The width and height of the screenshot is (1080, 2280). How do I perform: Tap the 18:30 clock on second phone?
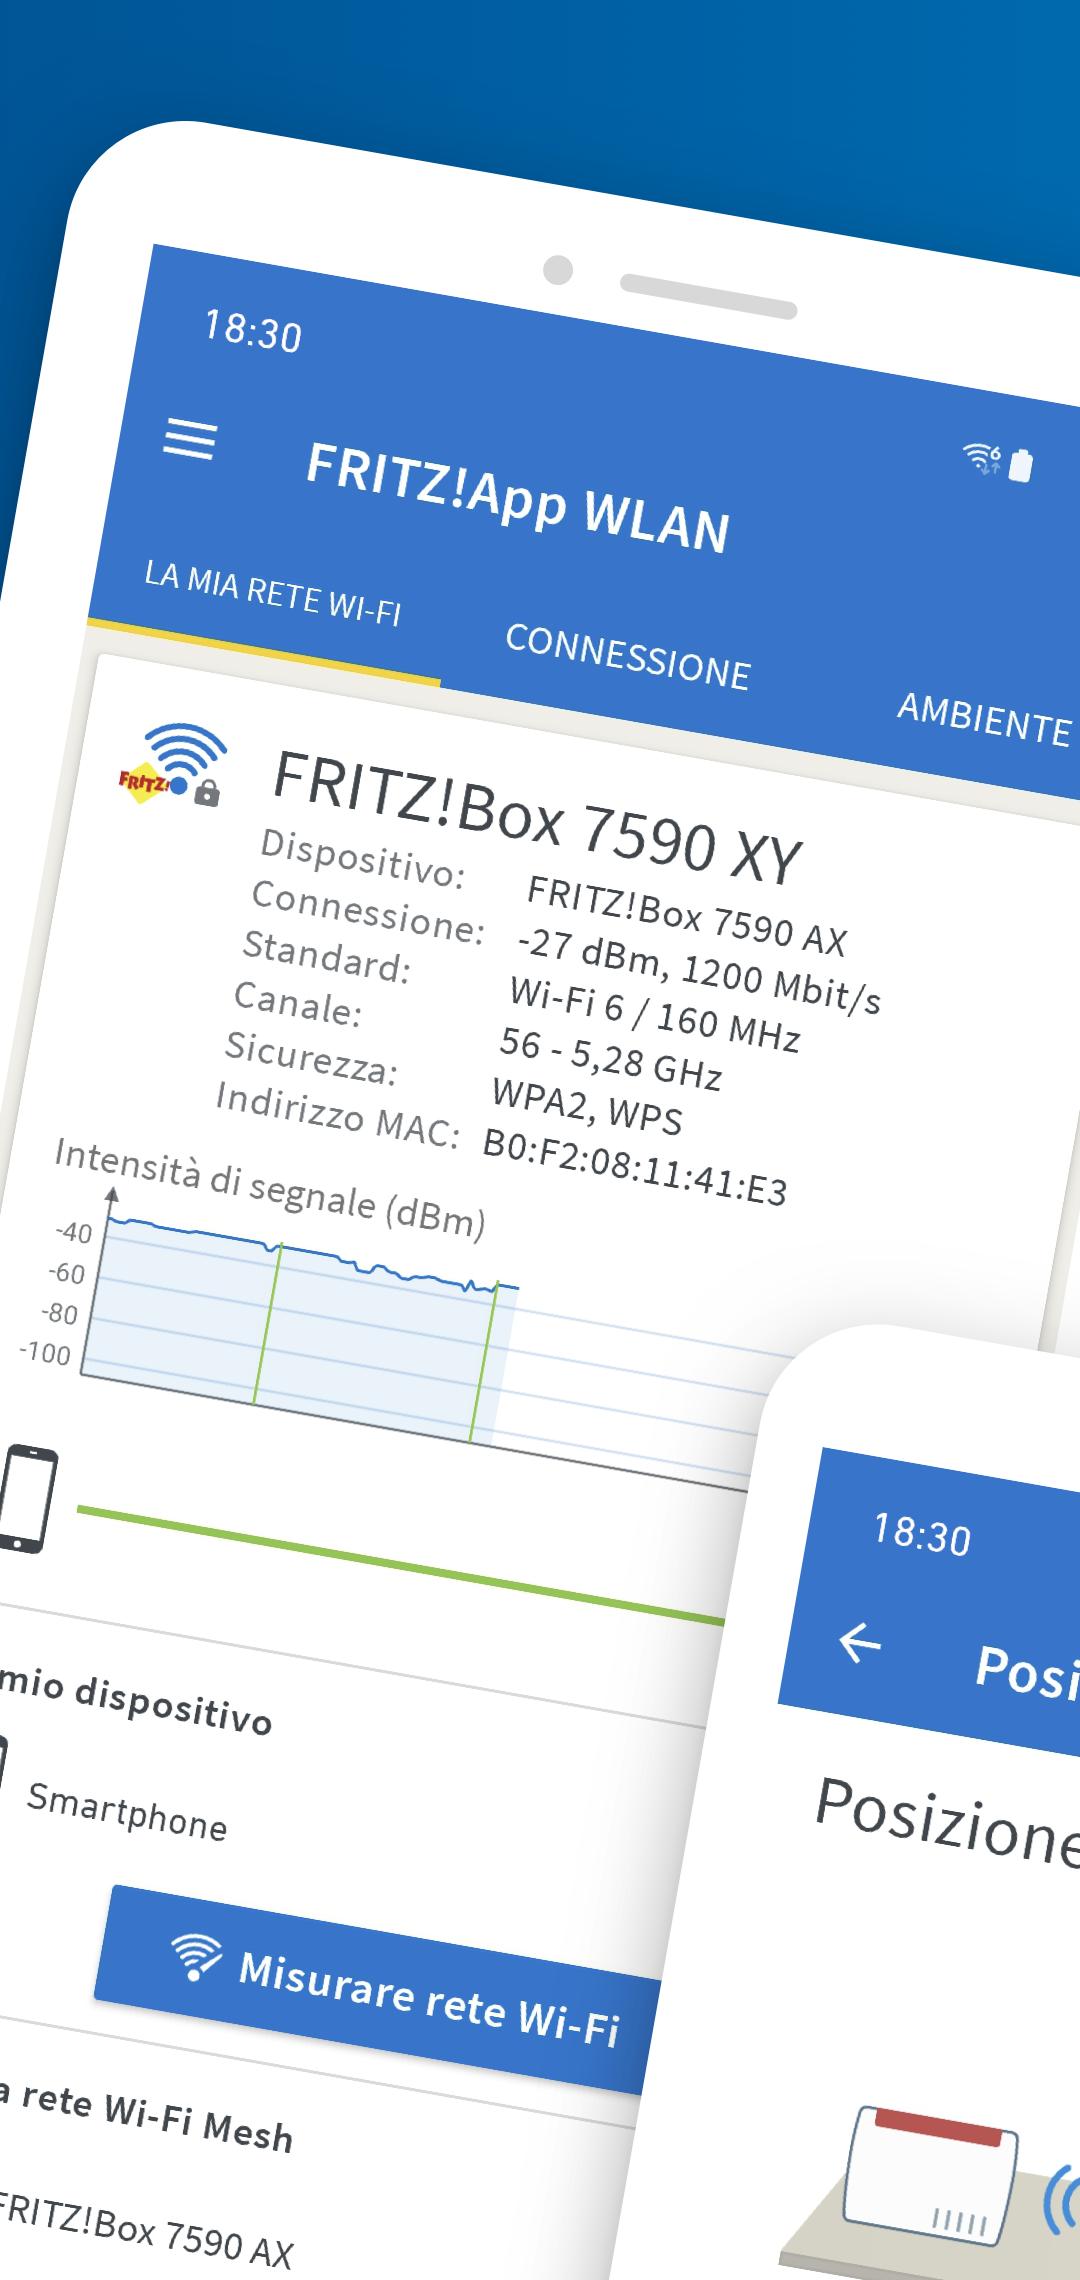[x=921, y=1534]
